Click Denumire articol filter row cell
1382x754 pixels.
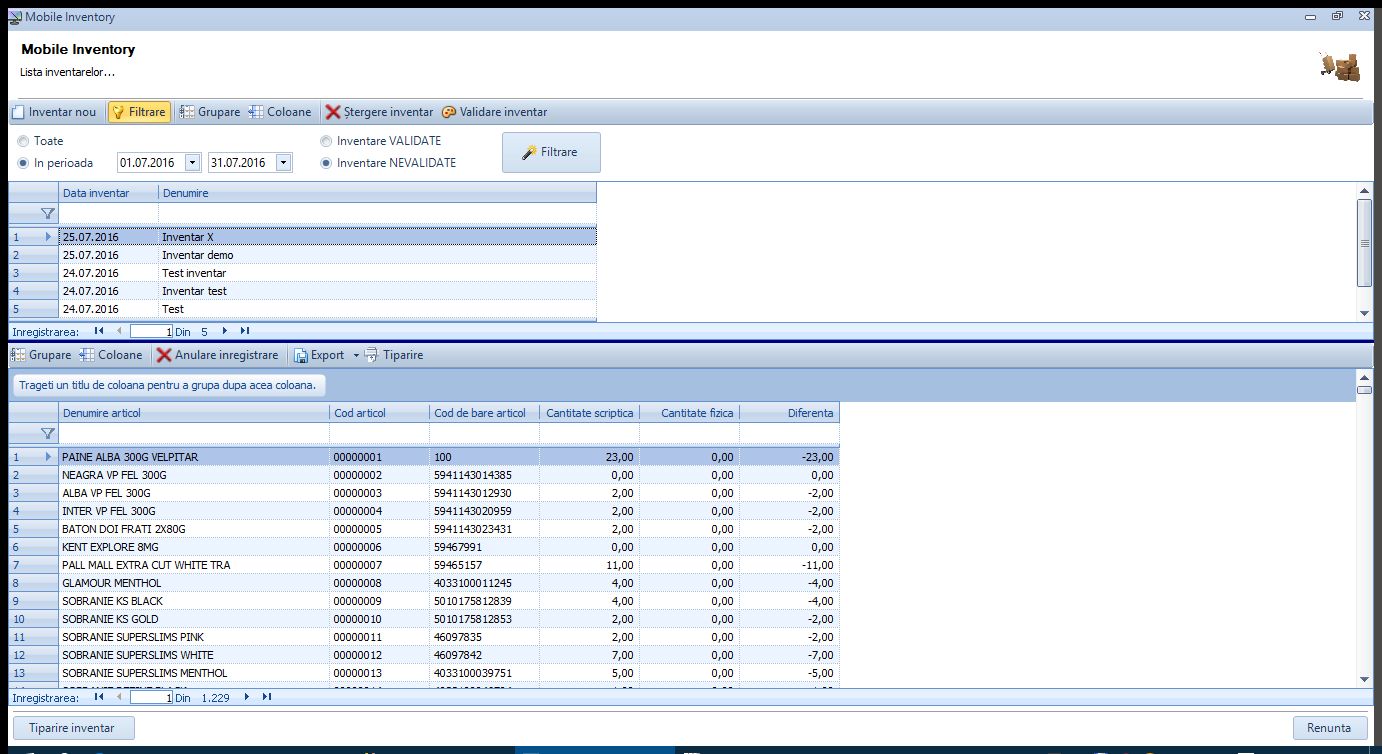194,433
